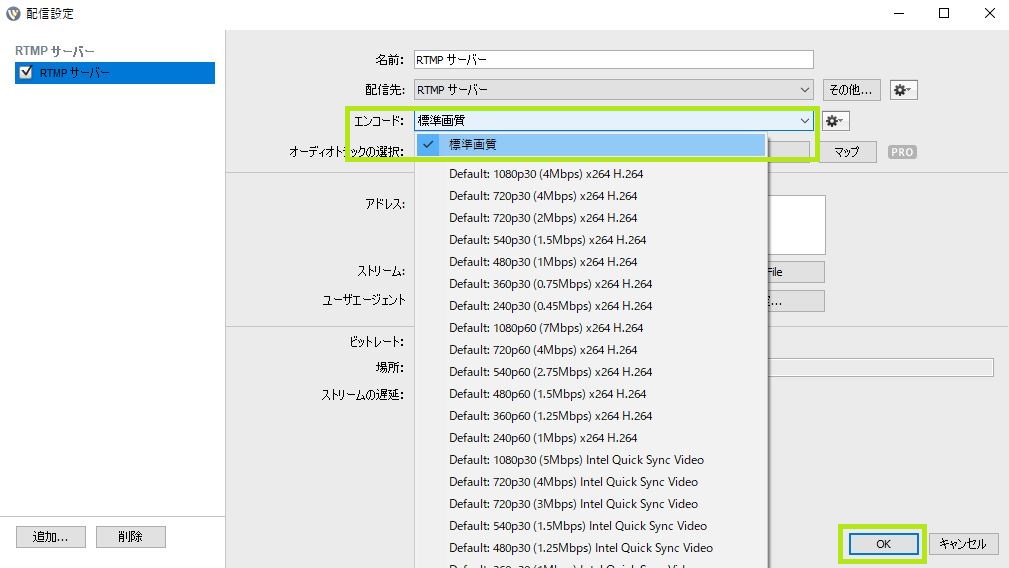Open gear settings next to エンコード dropdown
This screenshot has height=568, width=1009.
[x=835, y=121]
